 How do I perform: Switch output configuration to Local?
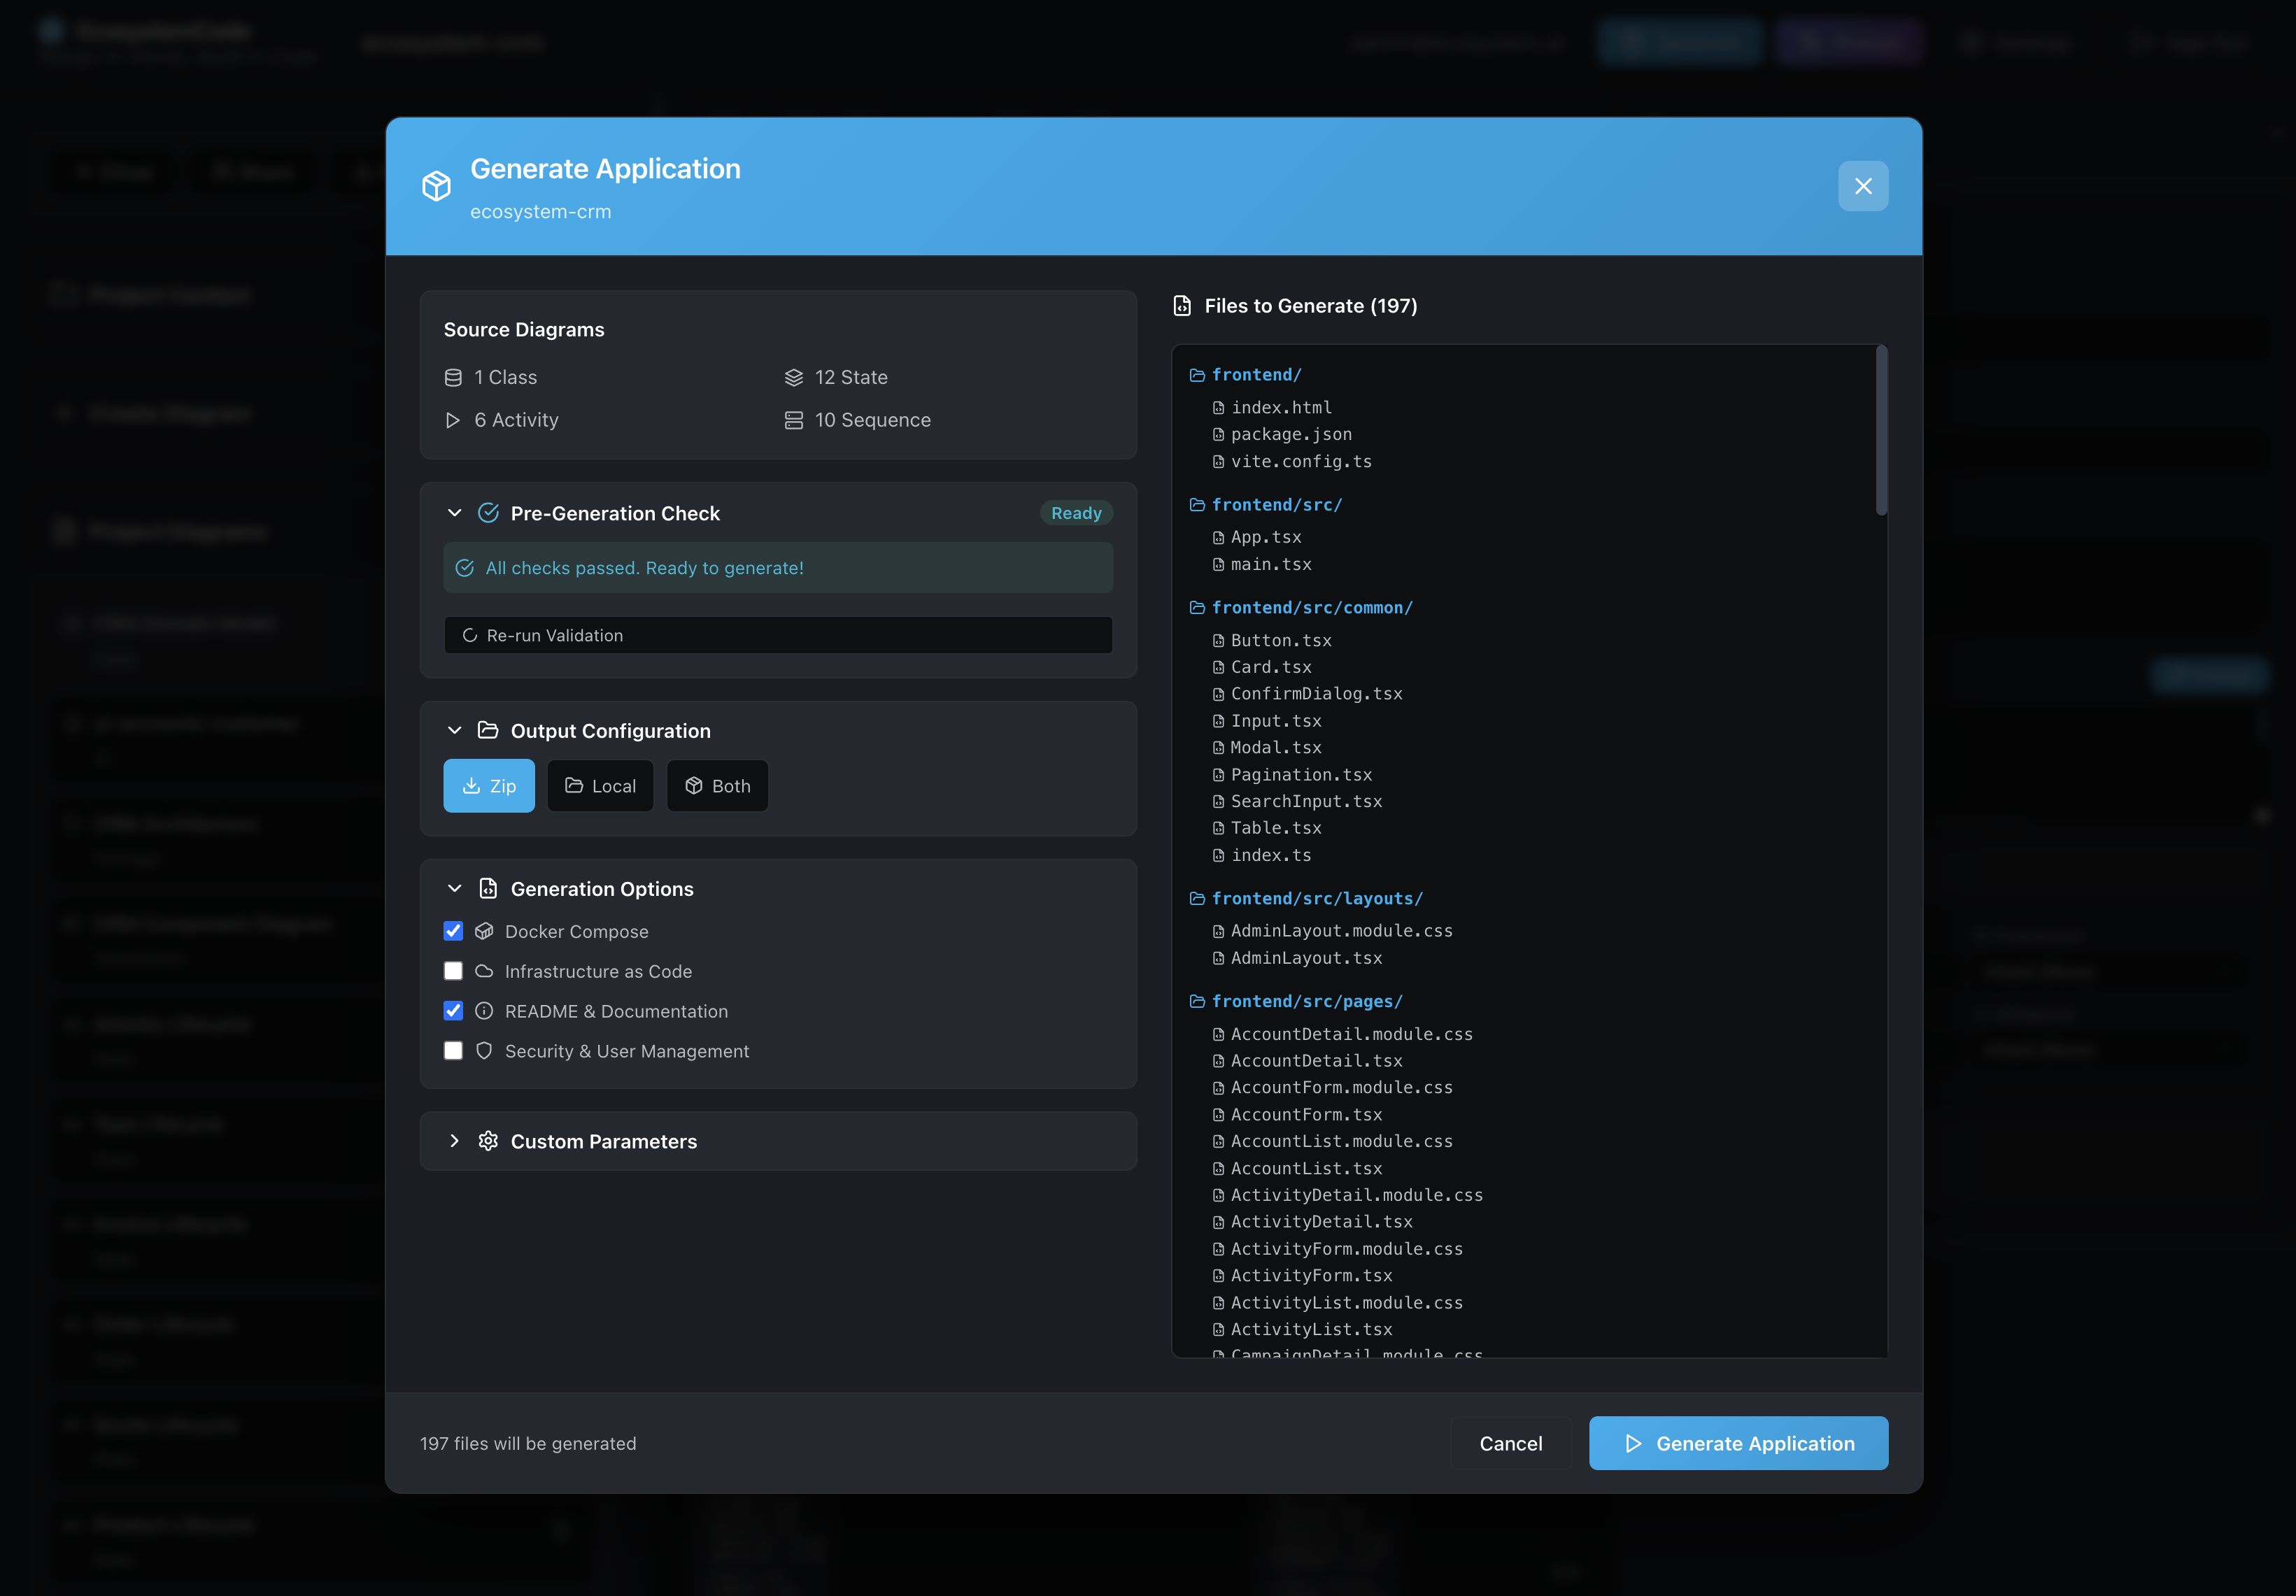(600, 786)
